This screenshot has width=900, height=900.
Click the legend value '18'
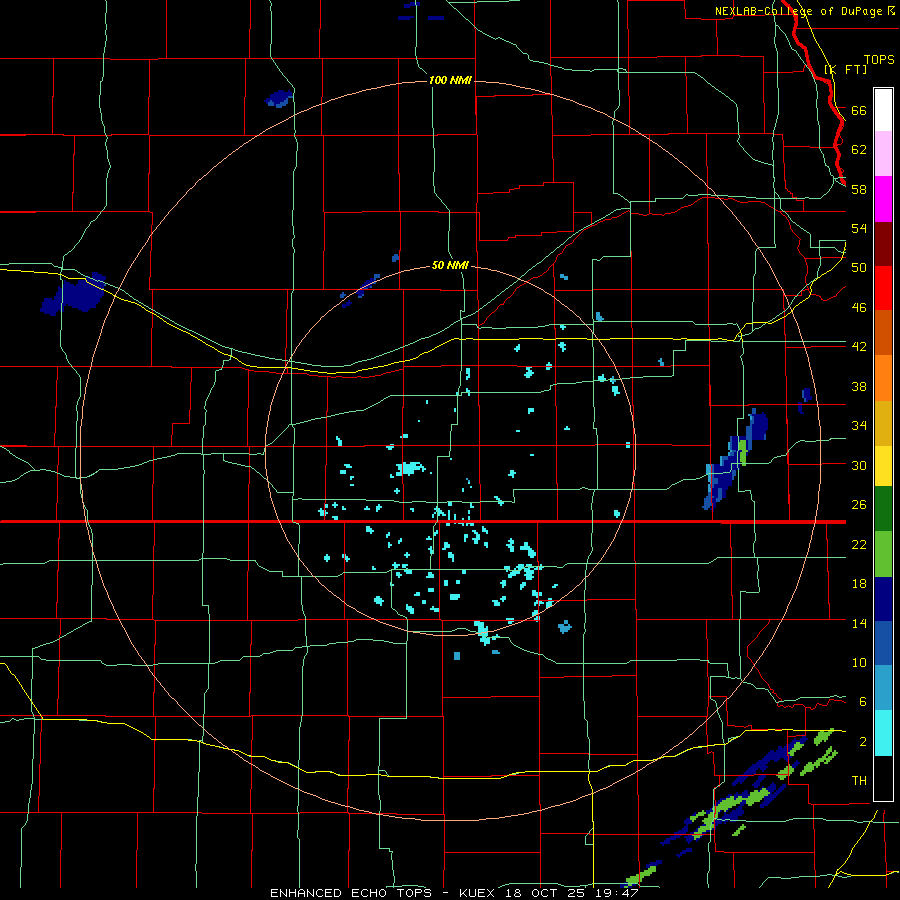(x=859, y=584)
